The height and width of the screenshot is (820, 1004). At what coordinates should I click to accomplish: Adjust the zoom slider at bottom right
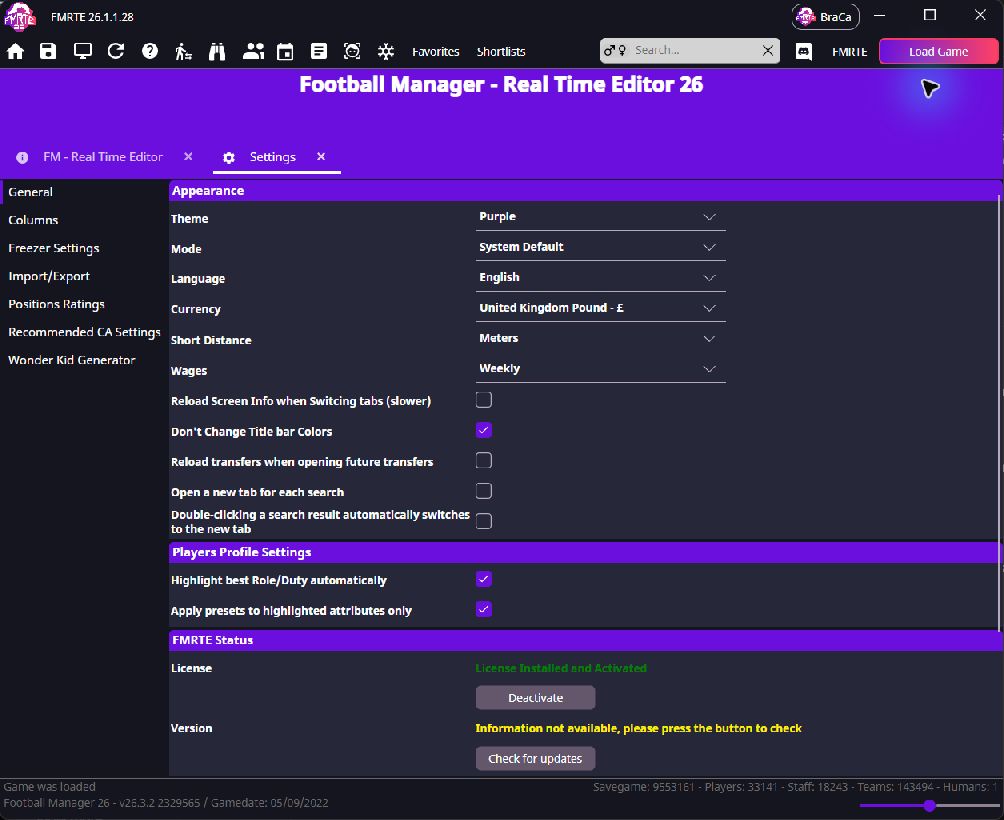(930, 806)
